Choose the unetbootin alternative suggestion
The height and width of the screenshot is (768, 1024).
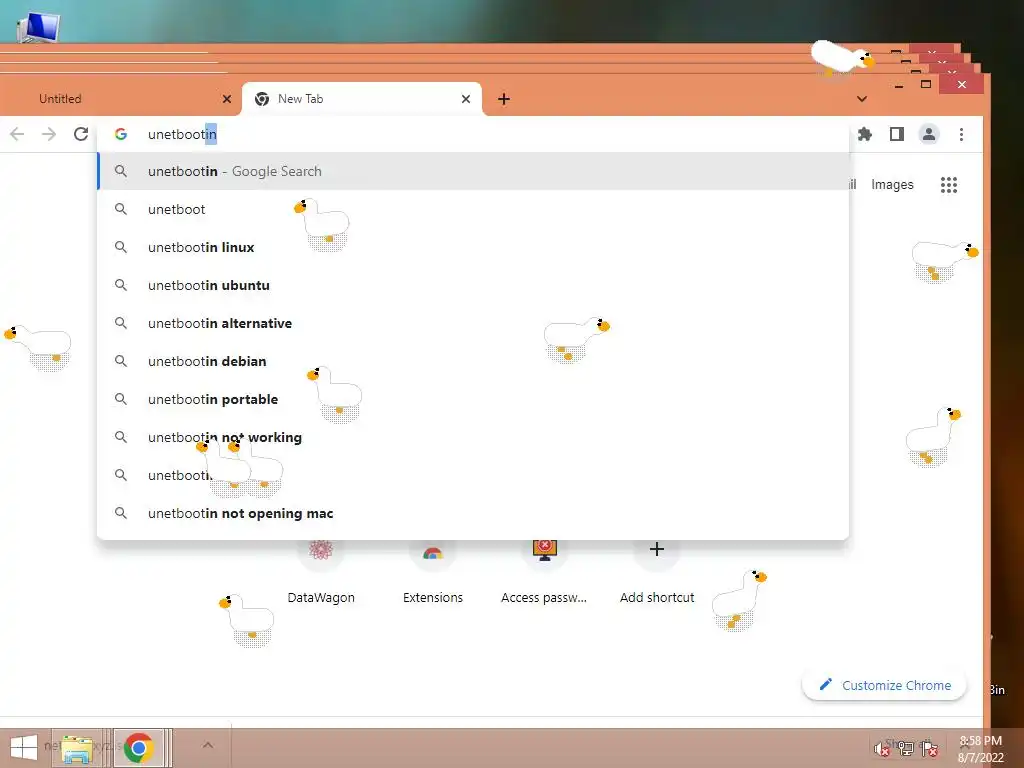click(x=473, y=323)
